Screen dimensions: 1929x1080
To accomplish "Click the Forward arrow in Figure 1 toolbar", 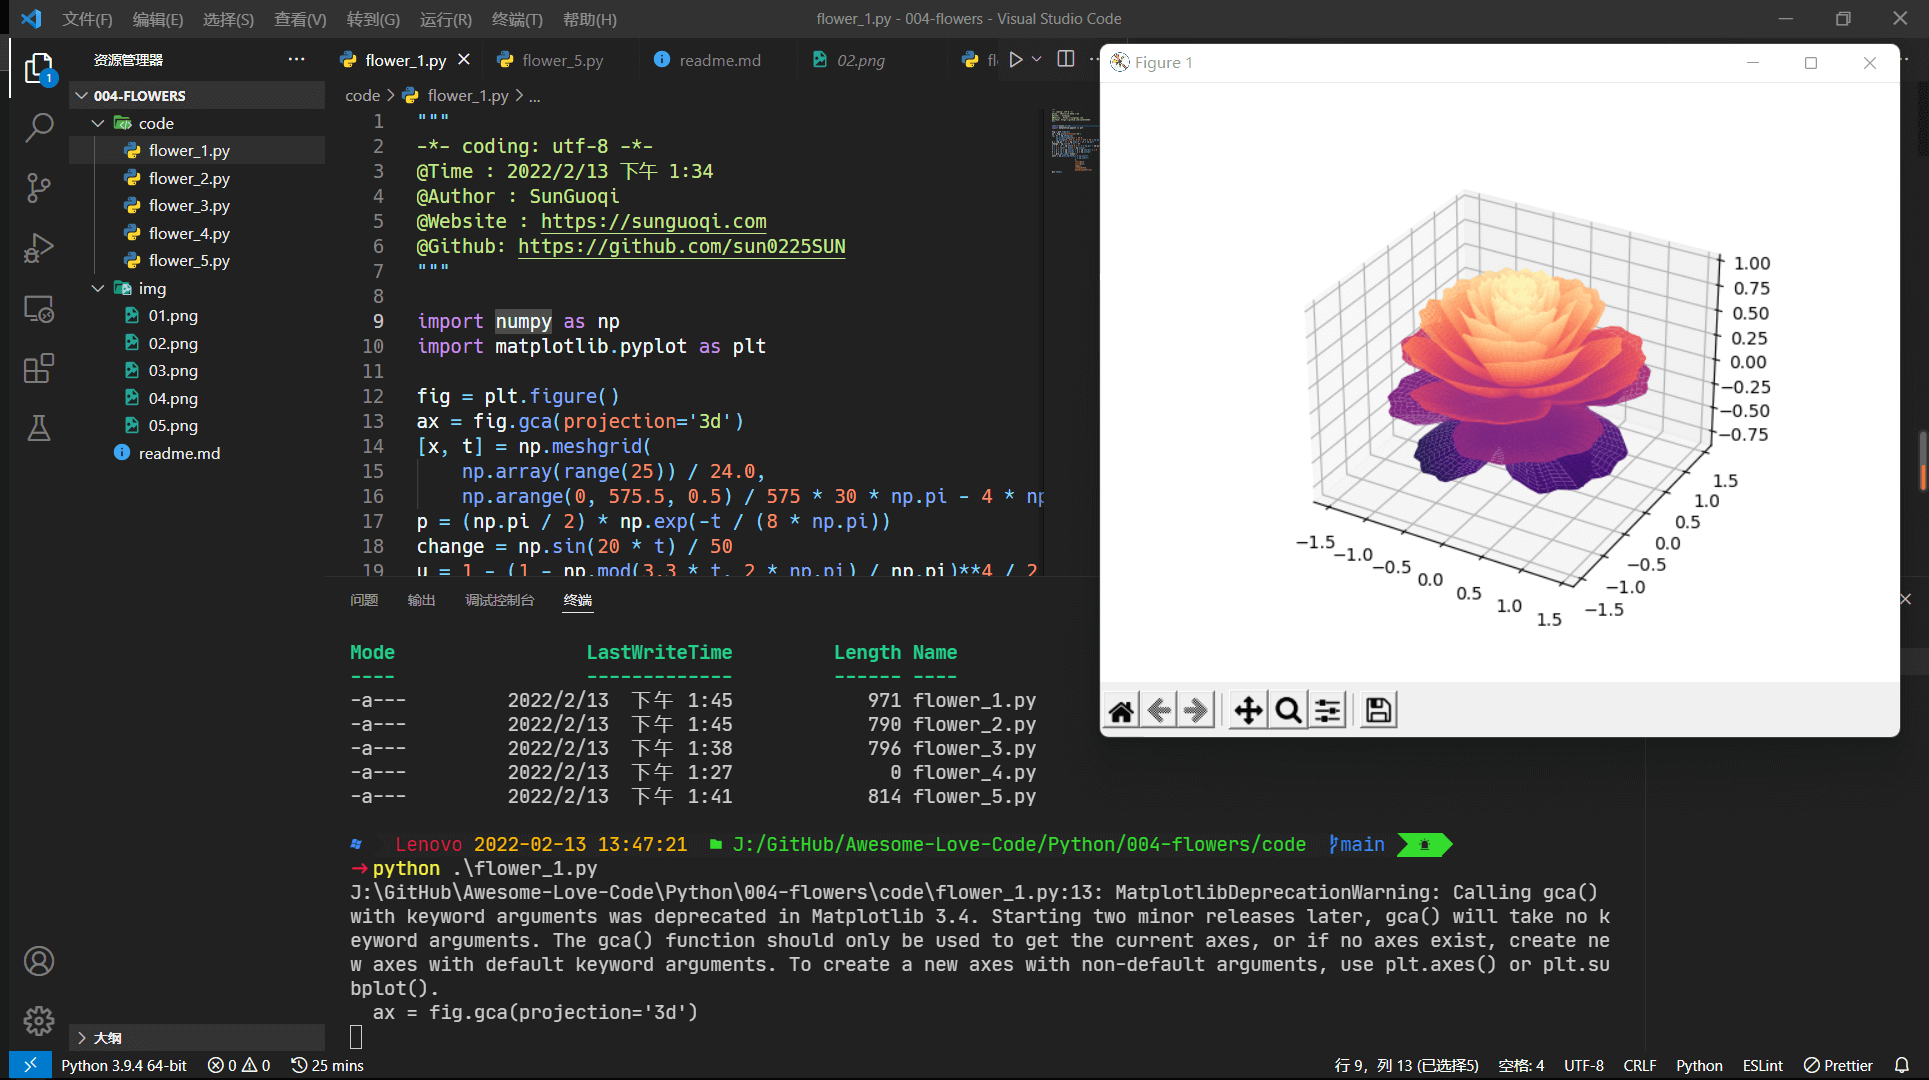I will pyautogui.click(x=1196, y=710).
